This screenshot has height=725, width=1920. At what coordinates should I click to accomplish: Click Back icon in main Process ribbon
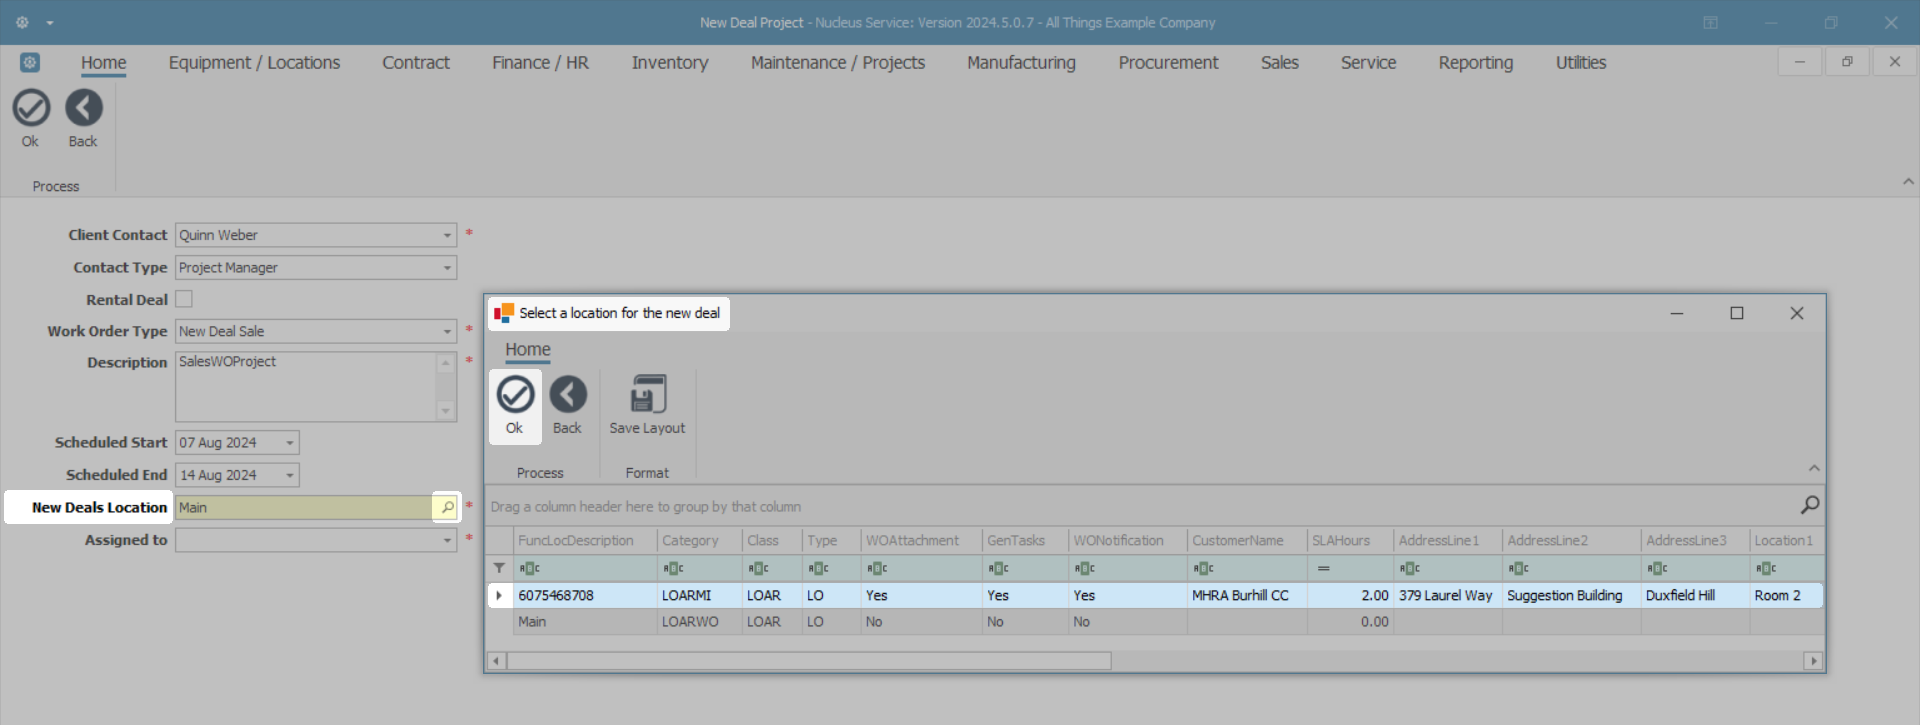(83, 108)
